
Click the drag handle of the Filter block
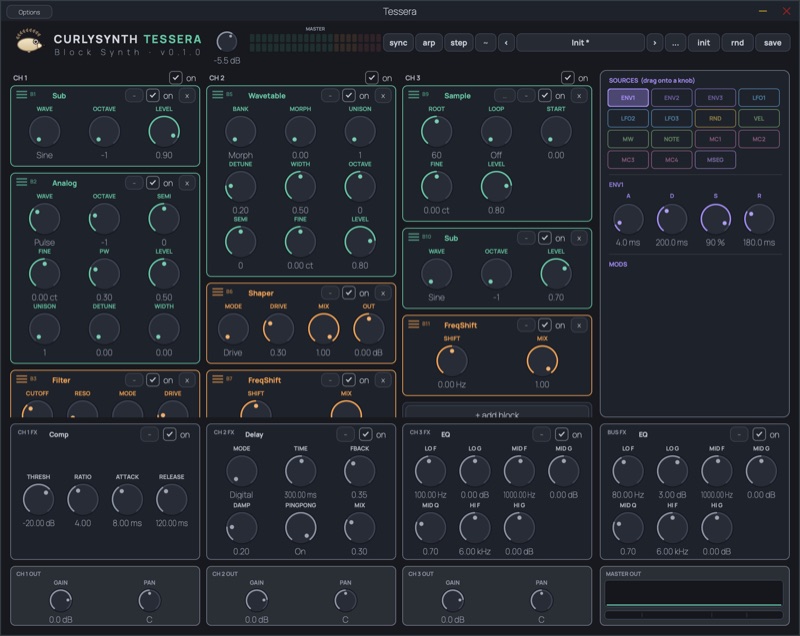click(x=21, y=379)
